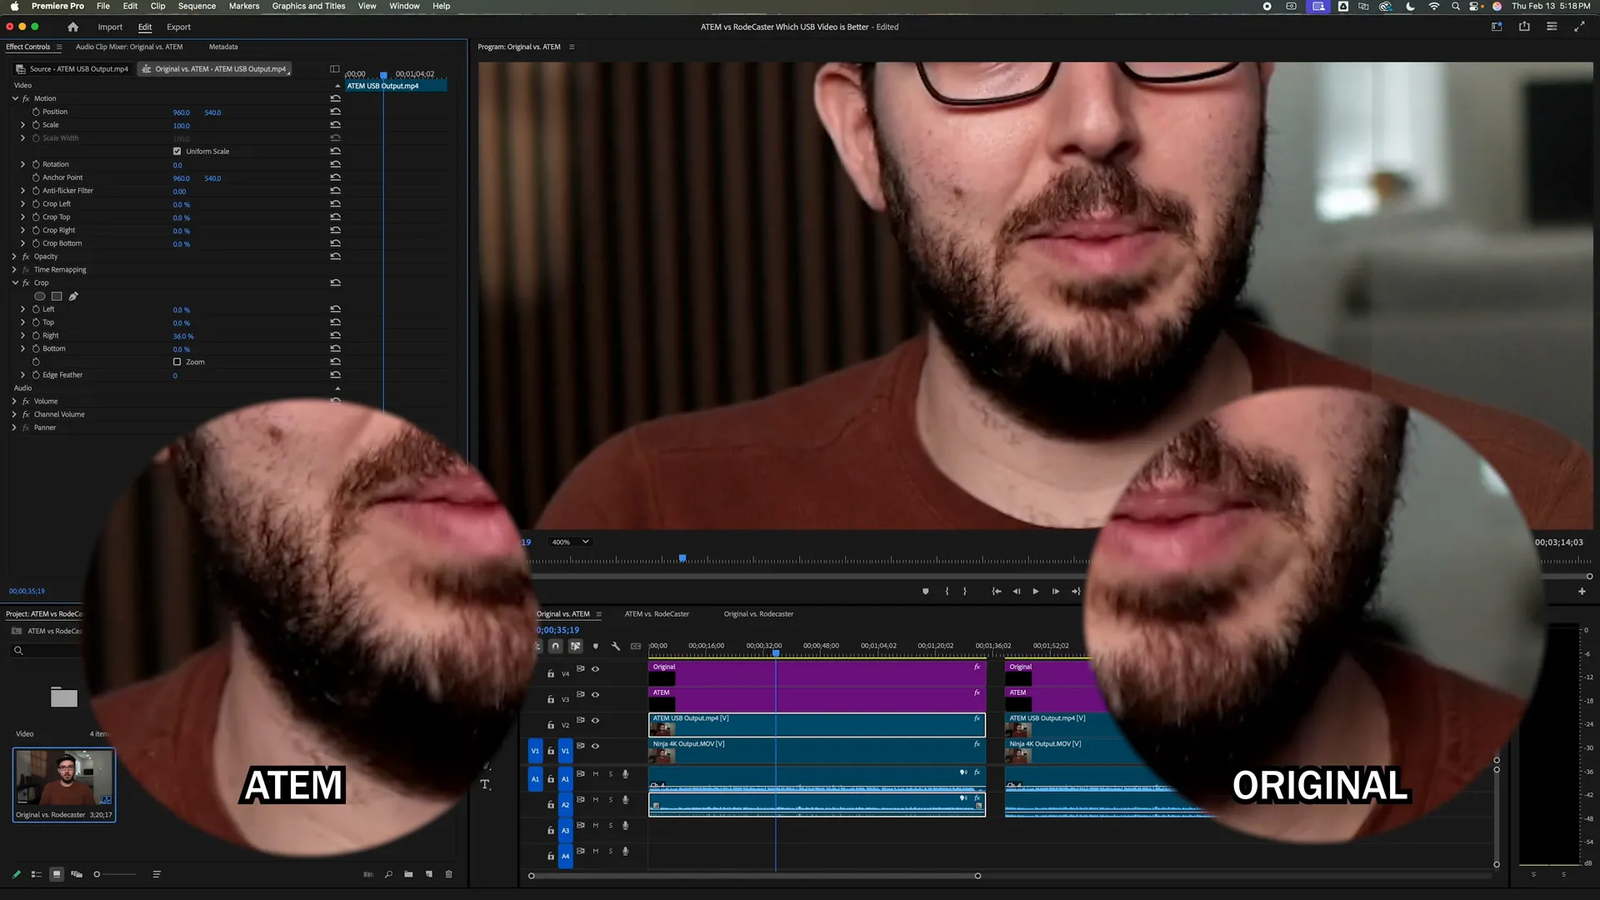This screenshot has height=900, width=1600.
Task: Expand the Volume audio effect
Action: coord(14,401)
